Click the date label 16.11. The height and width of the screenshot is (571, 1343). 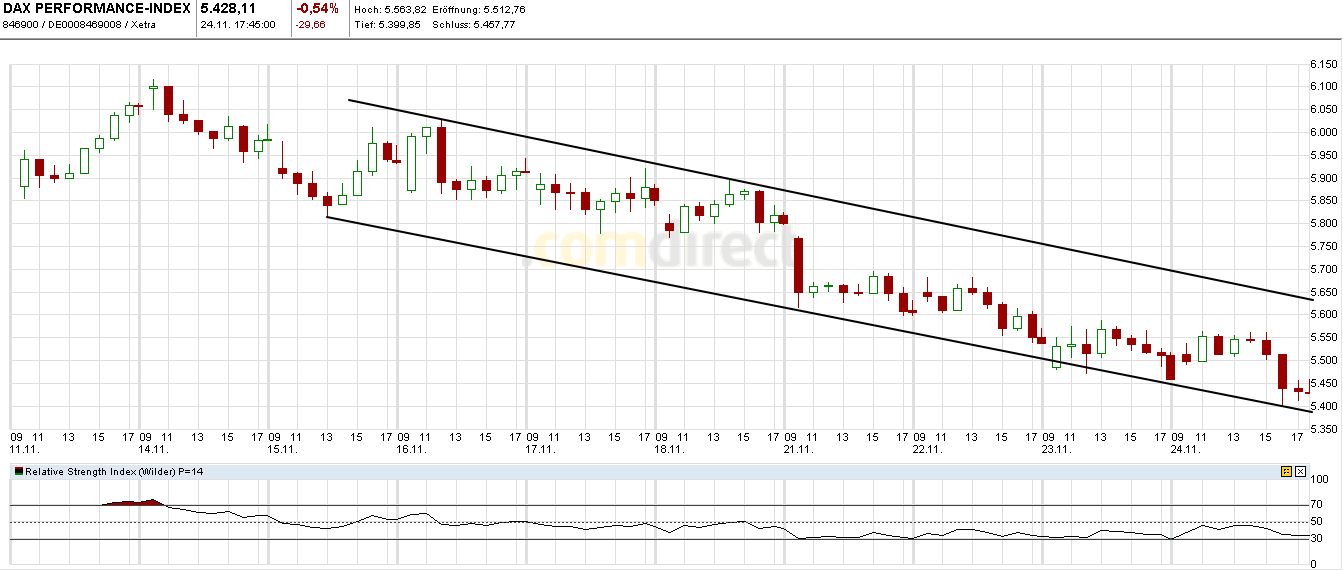click(410, 449)
